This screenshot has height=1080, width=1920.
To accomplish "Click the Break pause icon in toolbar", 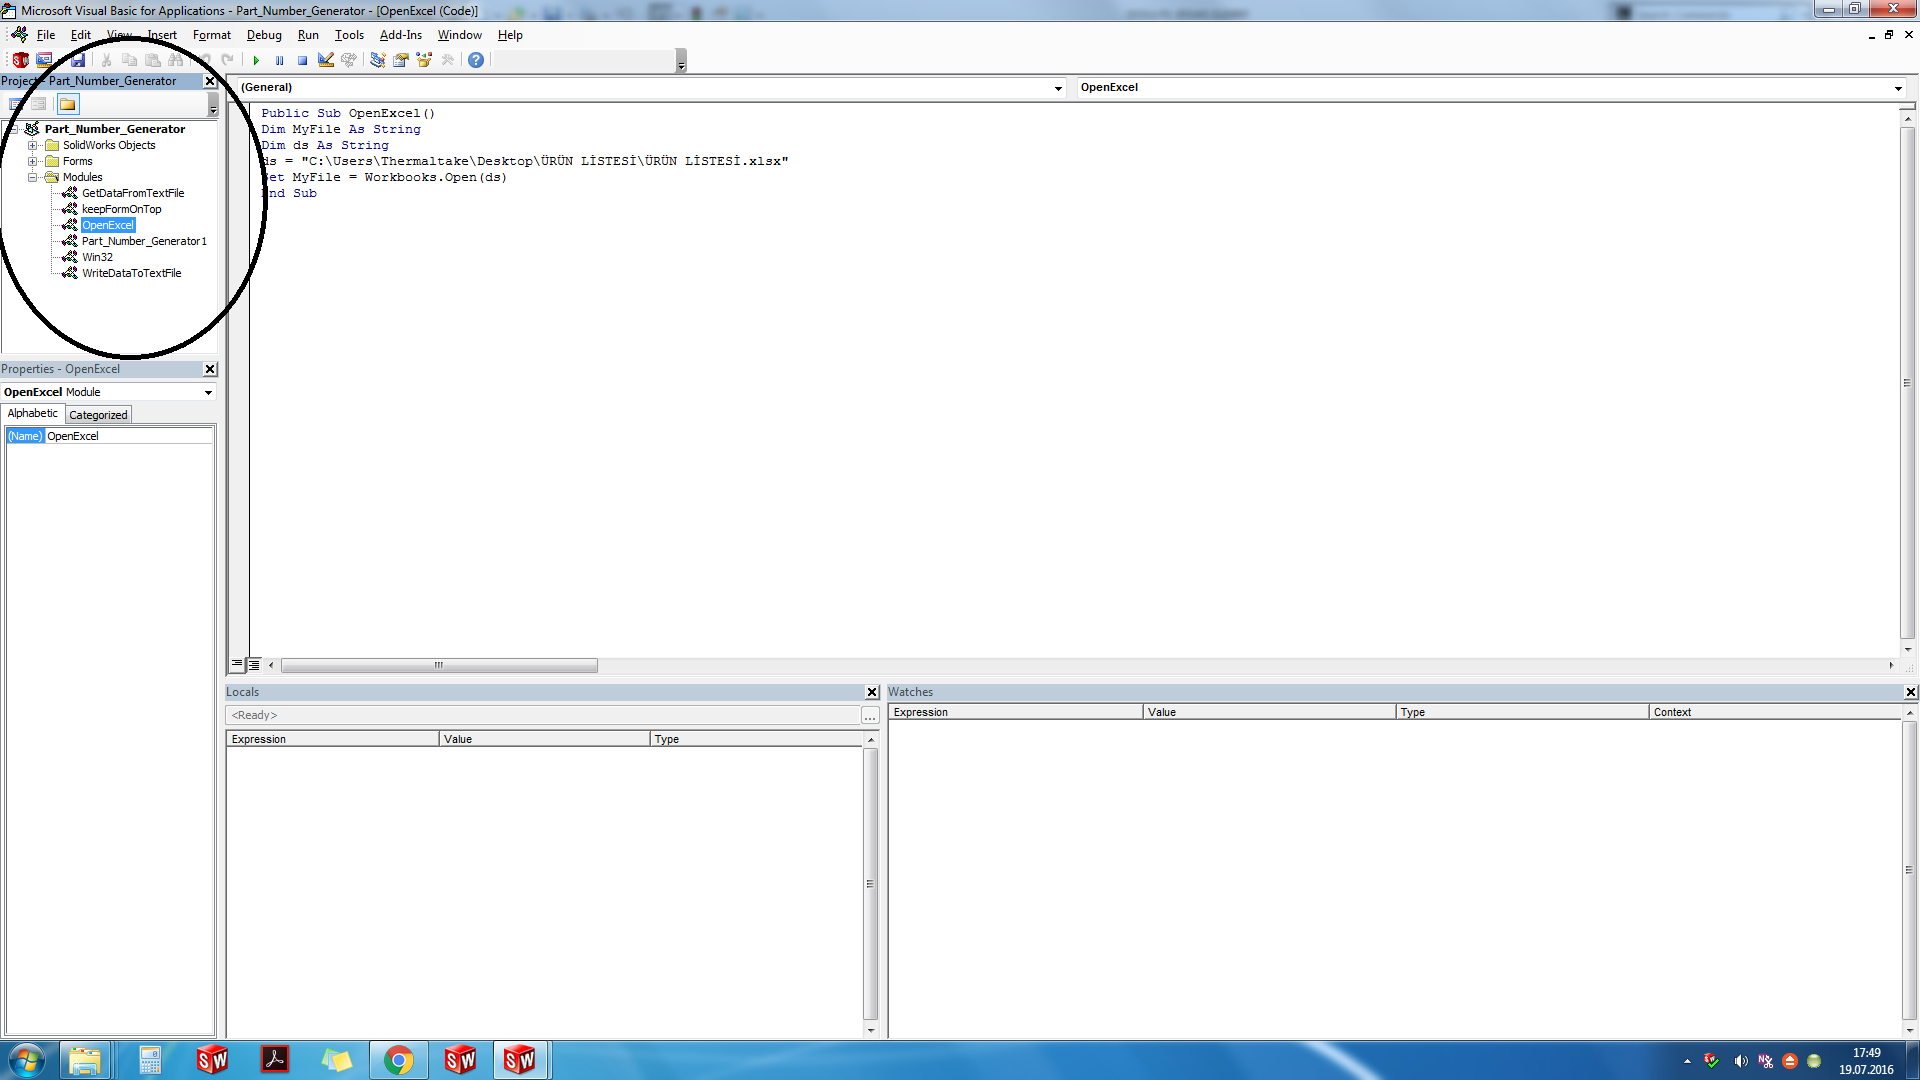I will coord(279,60).
